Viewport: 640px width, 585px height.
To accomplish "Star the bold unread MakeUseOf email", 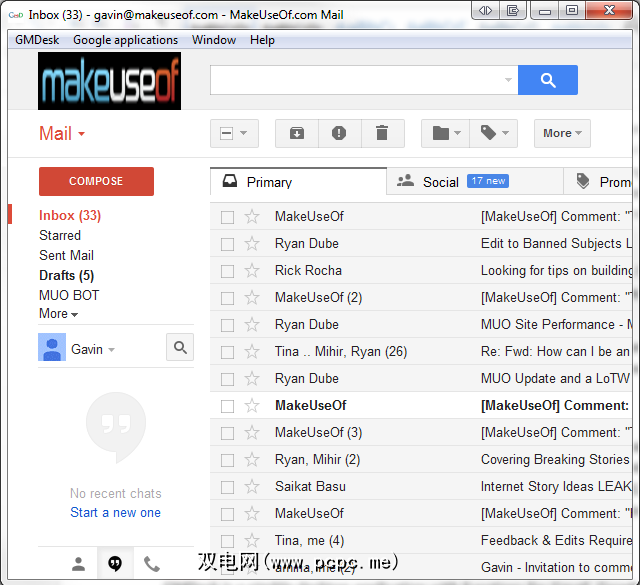I will pos(252,406).
